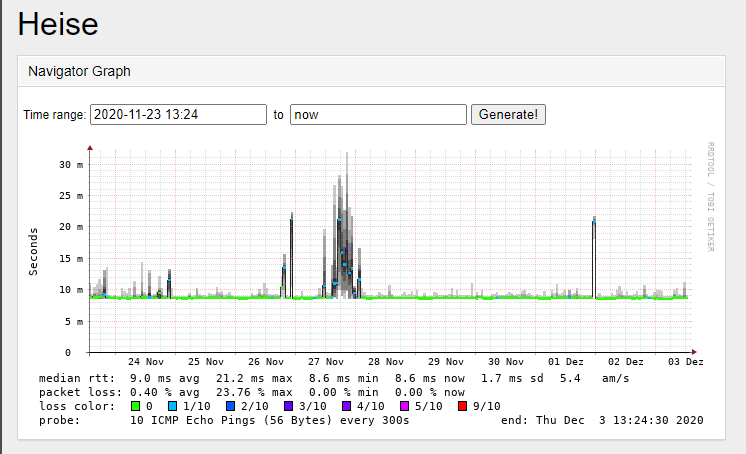Image resolution: width=746 pixels, height=454 pixels.
Task: Click the 'median rtt:' legend label
Action: [x=77, y=378]
